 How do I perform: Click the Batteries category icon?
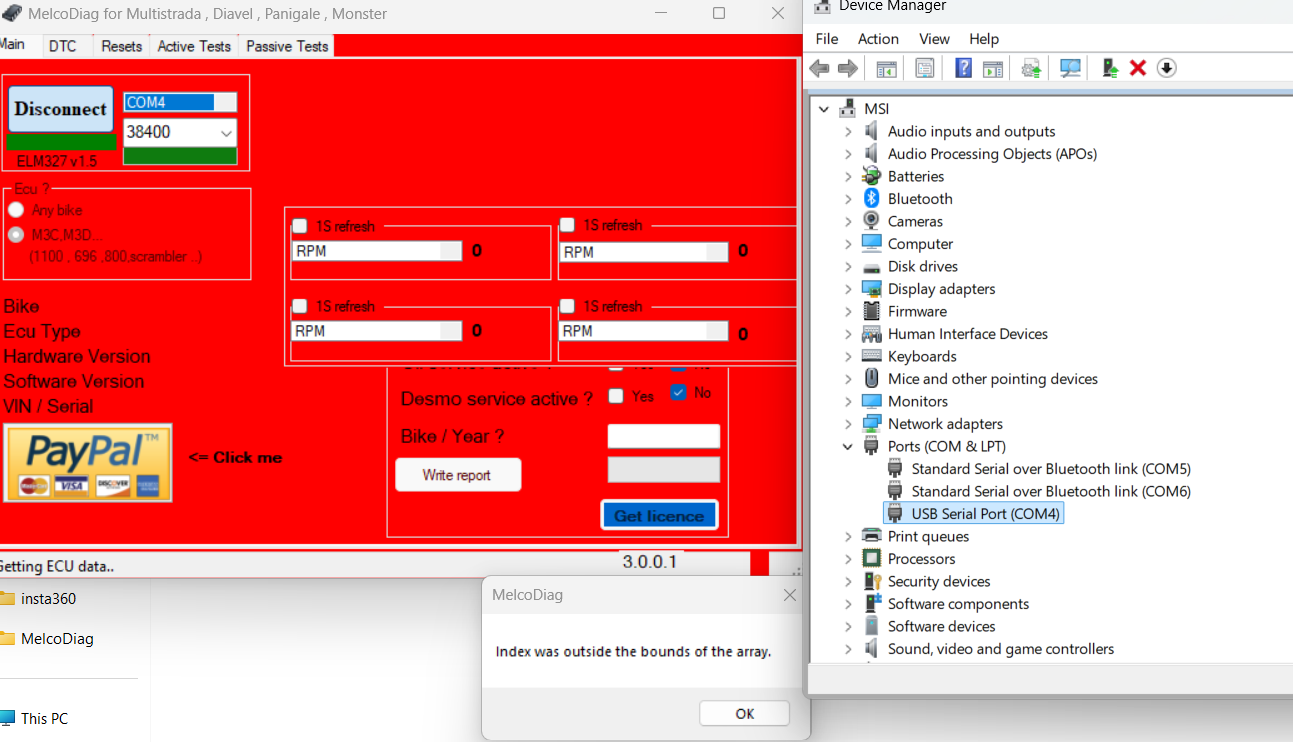(x=871, y=176)
